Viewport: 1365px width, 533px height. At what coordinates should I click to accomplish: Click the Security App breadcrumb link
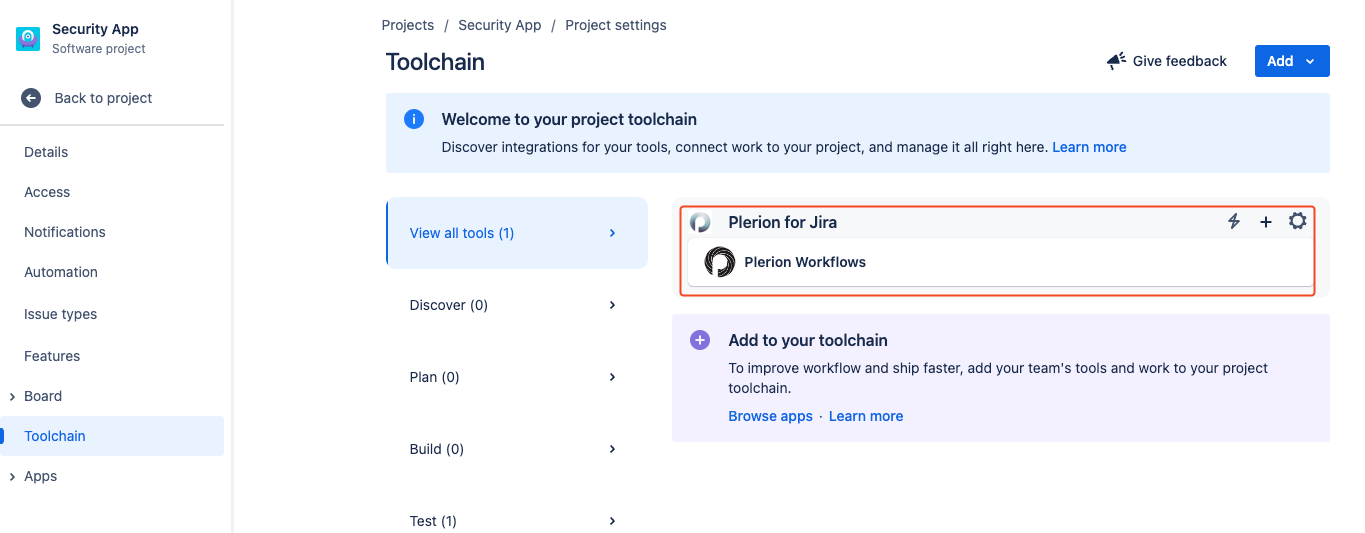pos(500,25)
